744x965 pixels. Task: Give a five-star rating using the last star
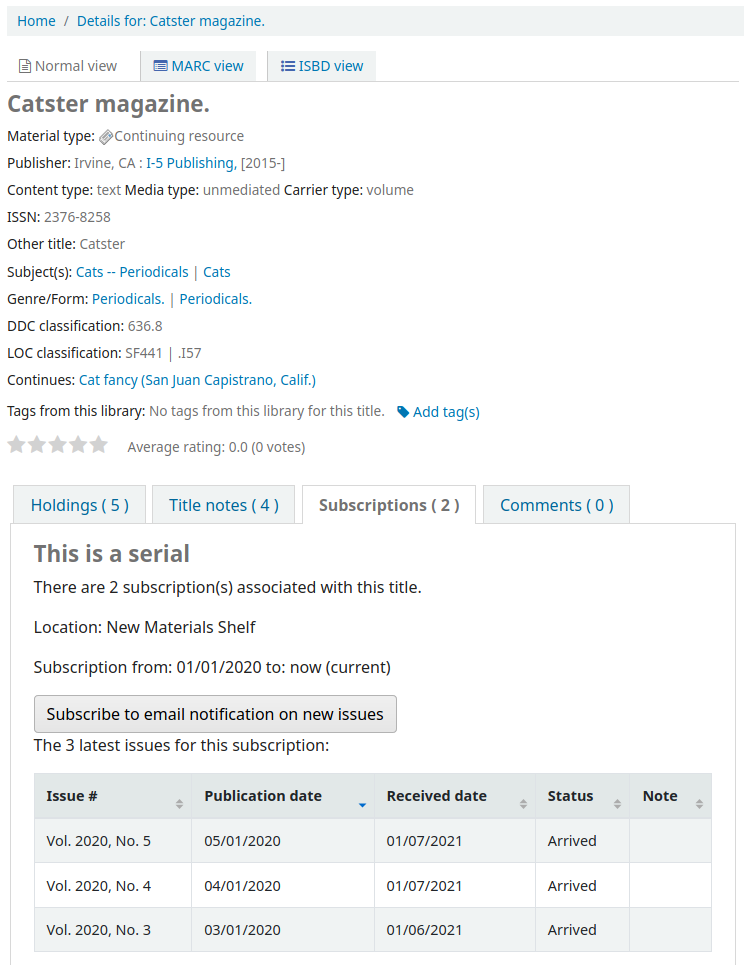(97, 444)
